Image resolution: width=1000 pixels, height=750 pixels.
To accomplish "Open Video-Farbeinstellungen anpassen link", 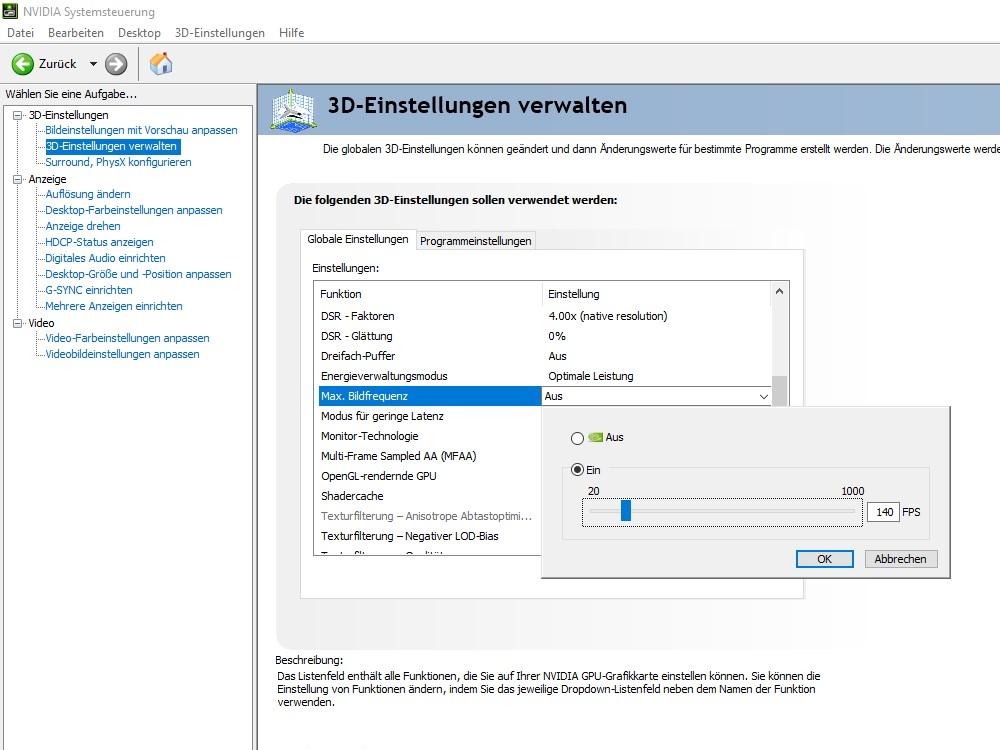I will point(127,338).
